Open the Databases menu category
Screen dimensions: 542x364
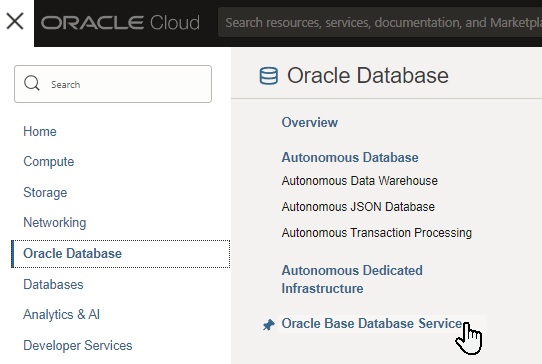53,284
